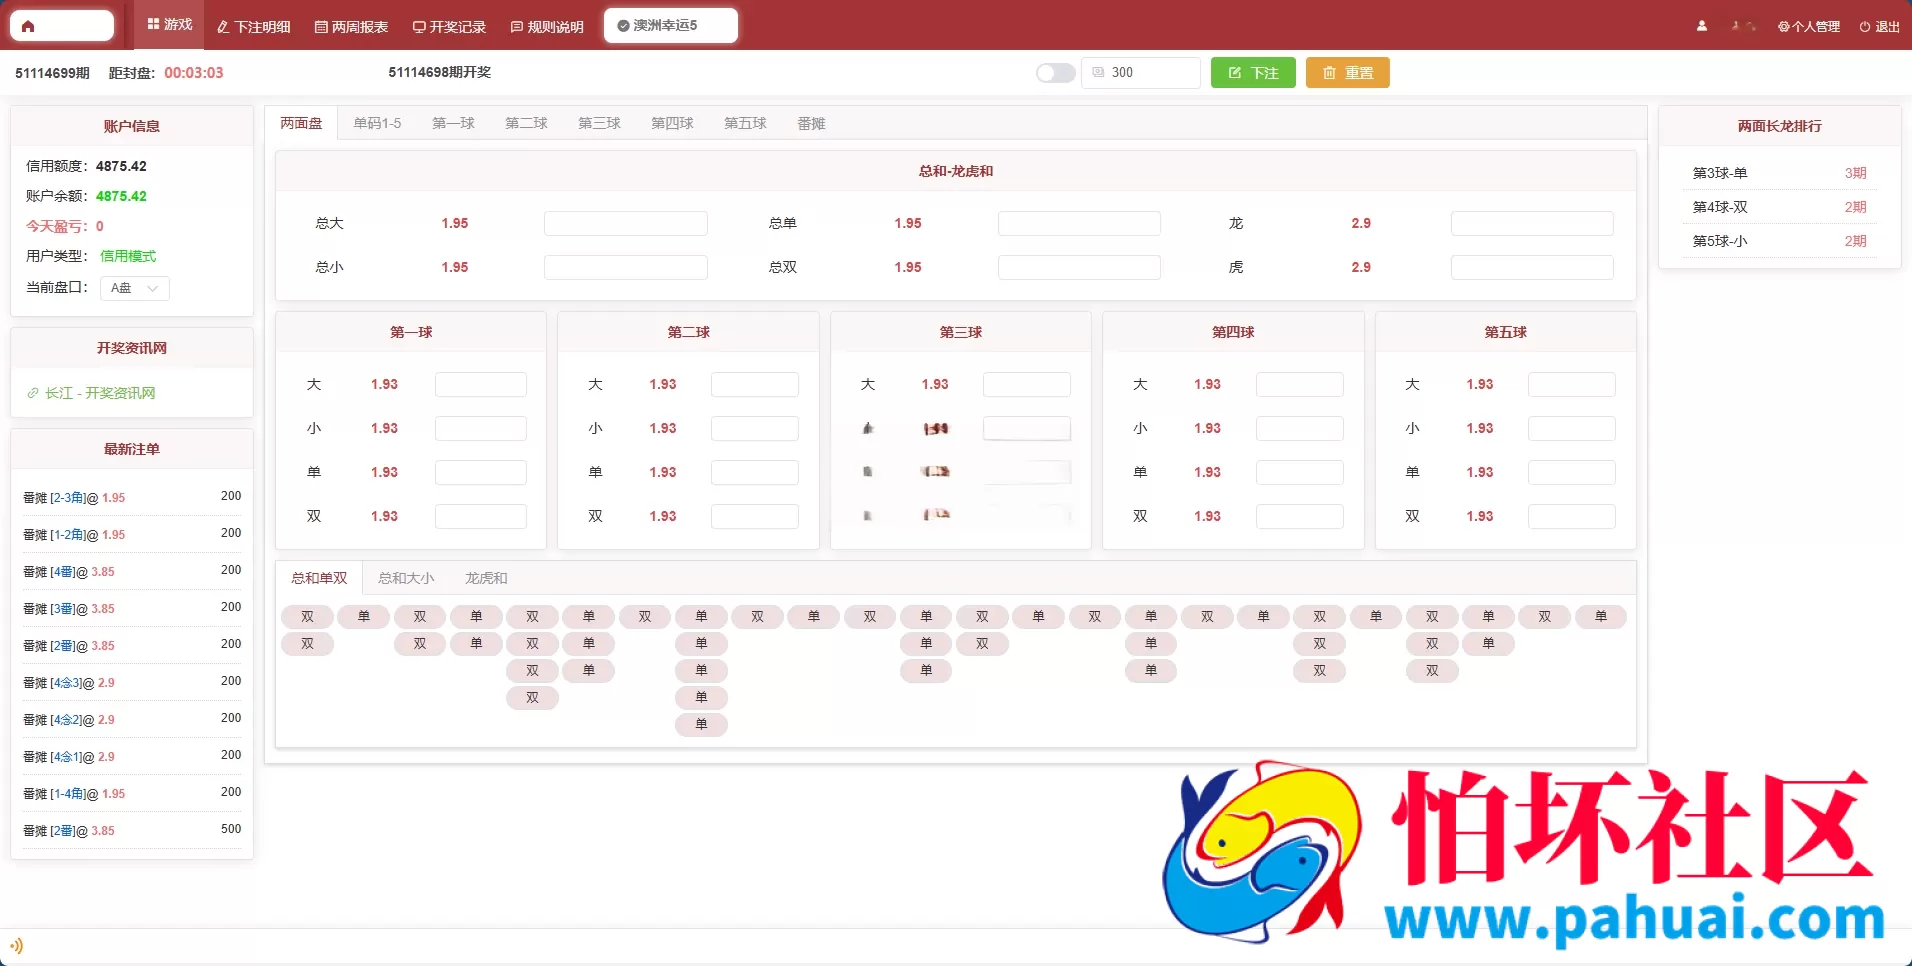Click 第一球 大 input field
The height and width of the screenshot is (966, 1912).
coord(481,384)
